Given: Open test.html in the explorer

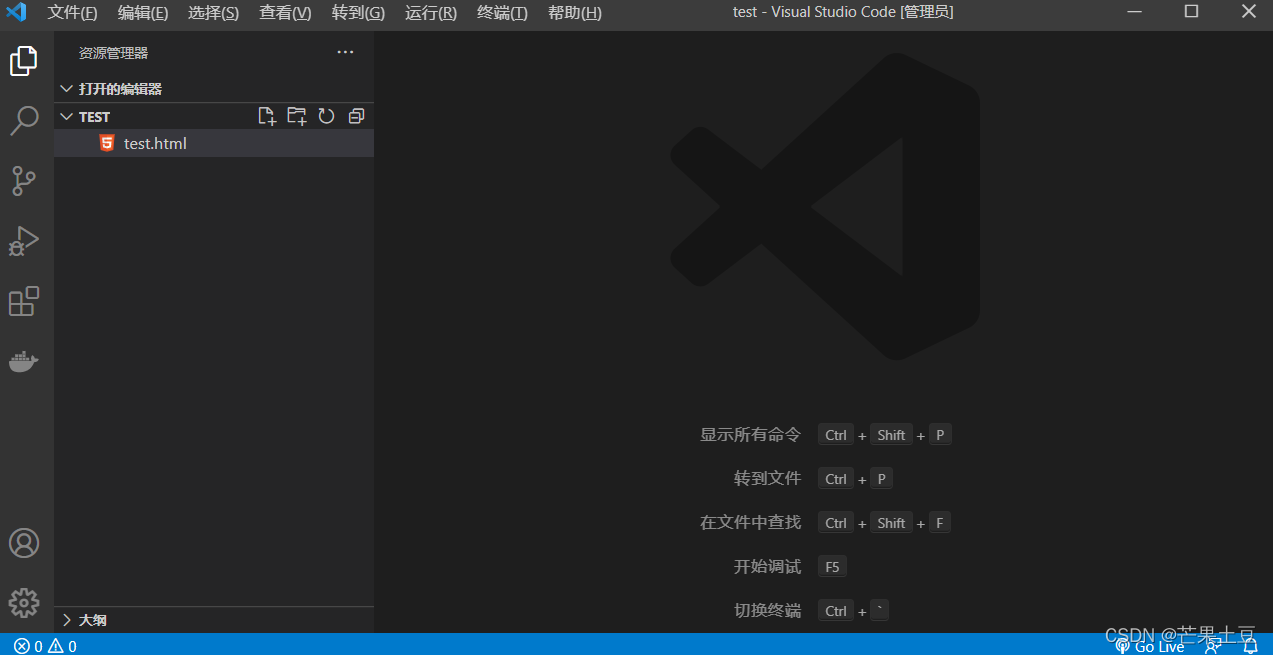Looking at the screenshot, I should point(214,143).
